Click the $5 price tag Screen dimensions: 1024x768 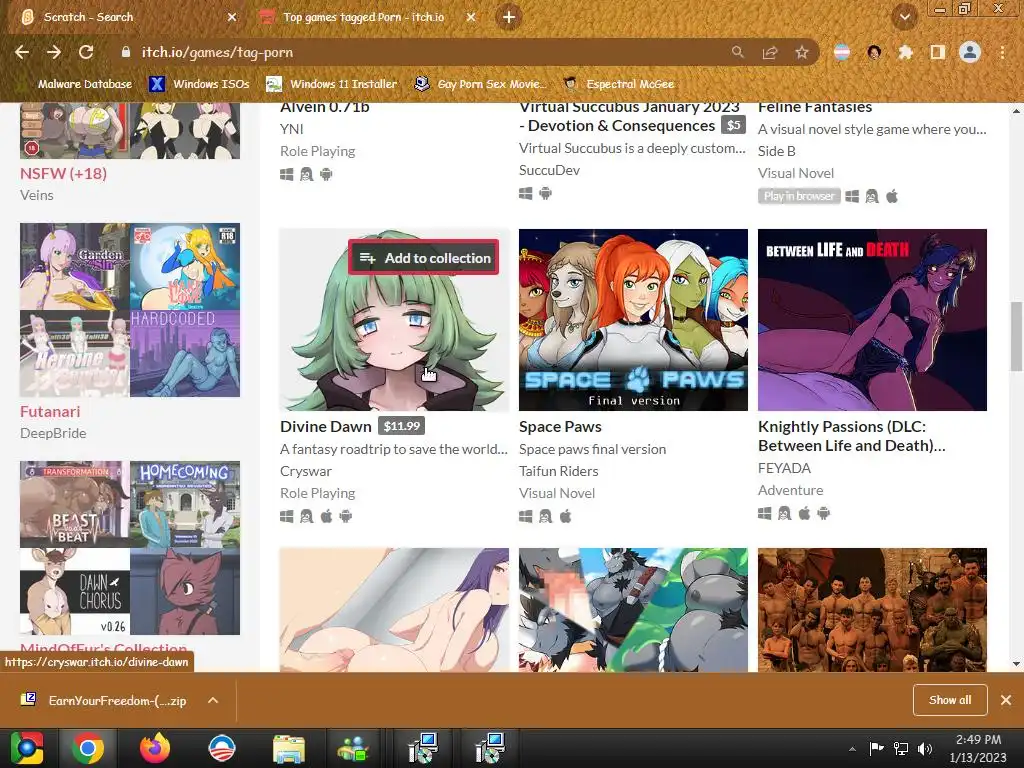tap(733, 125)
